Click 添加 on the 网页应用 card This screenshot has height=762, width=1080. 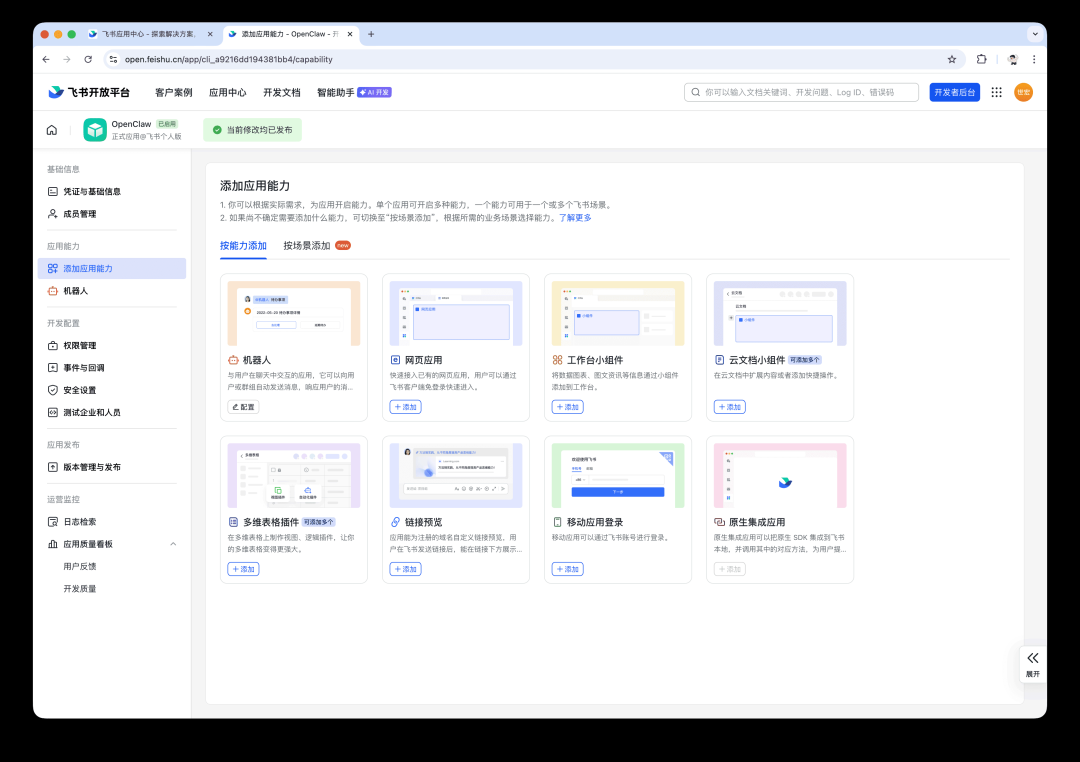click(x=406, y=407)
